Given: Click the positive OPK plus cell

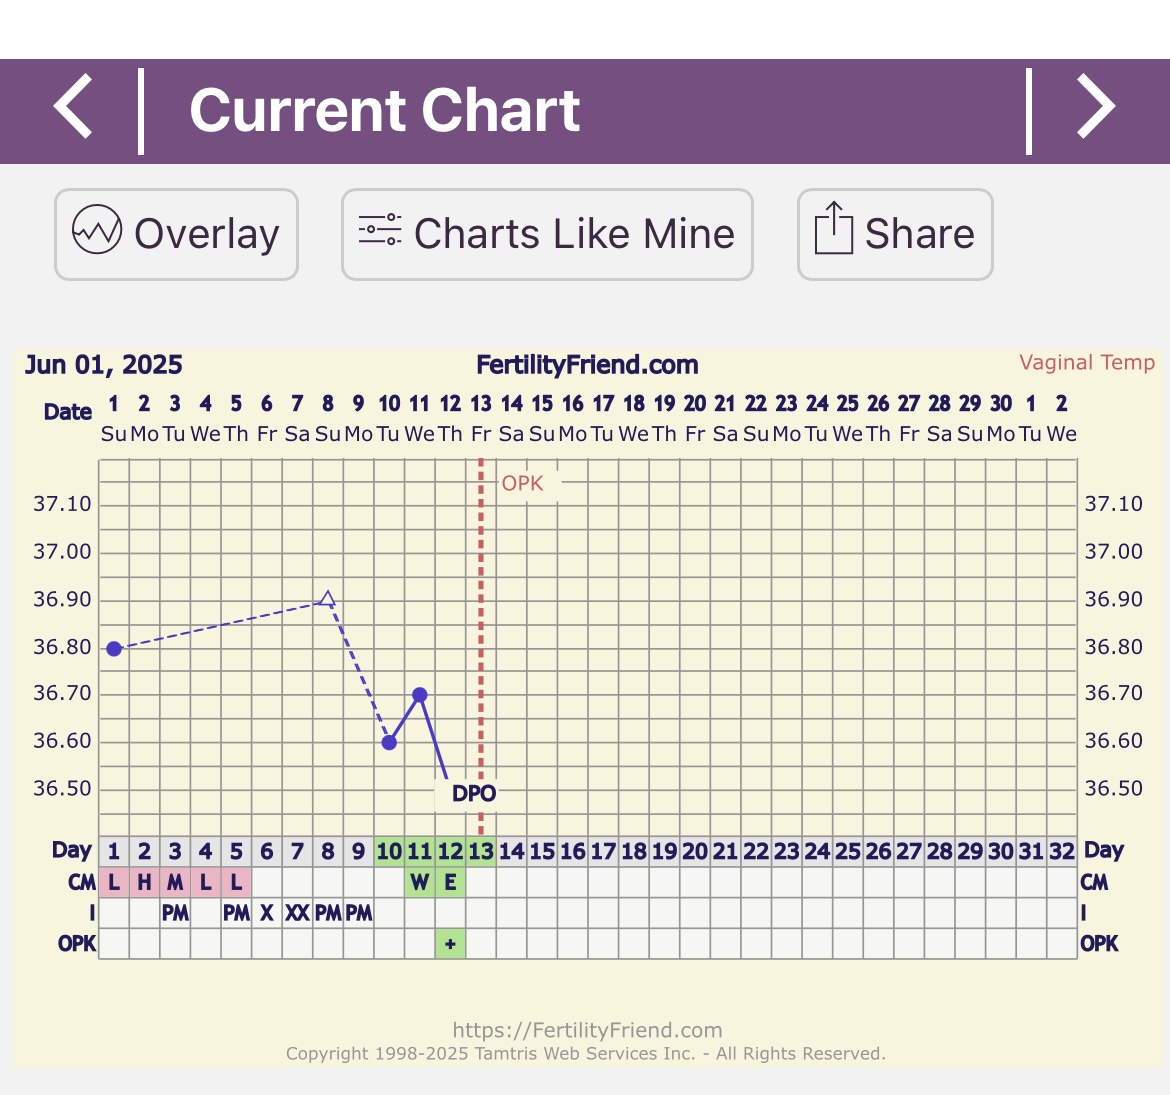Looking at the screenshot, I should click(450, 943).
